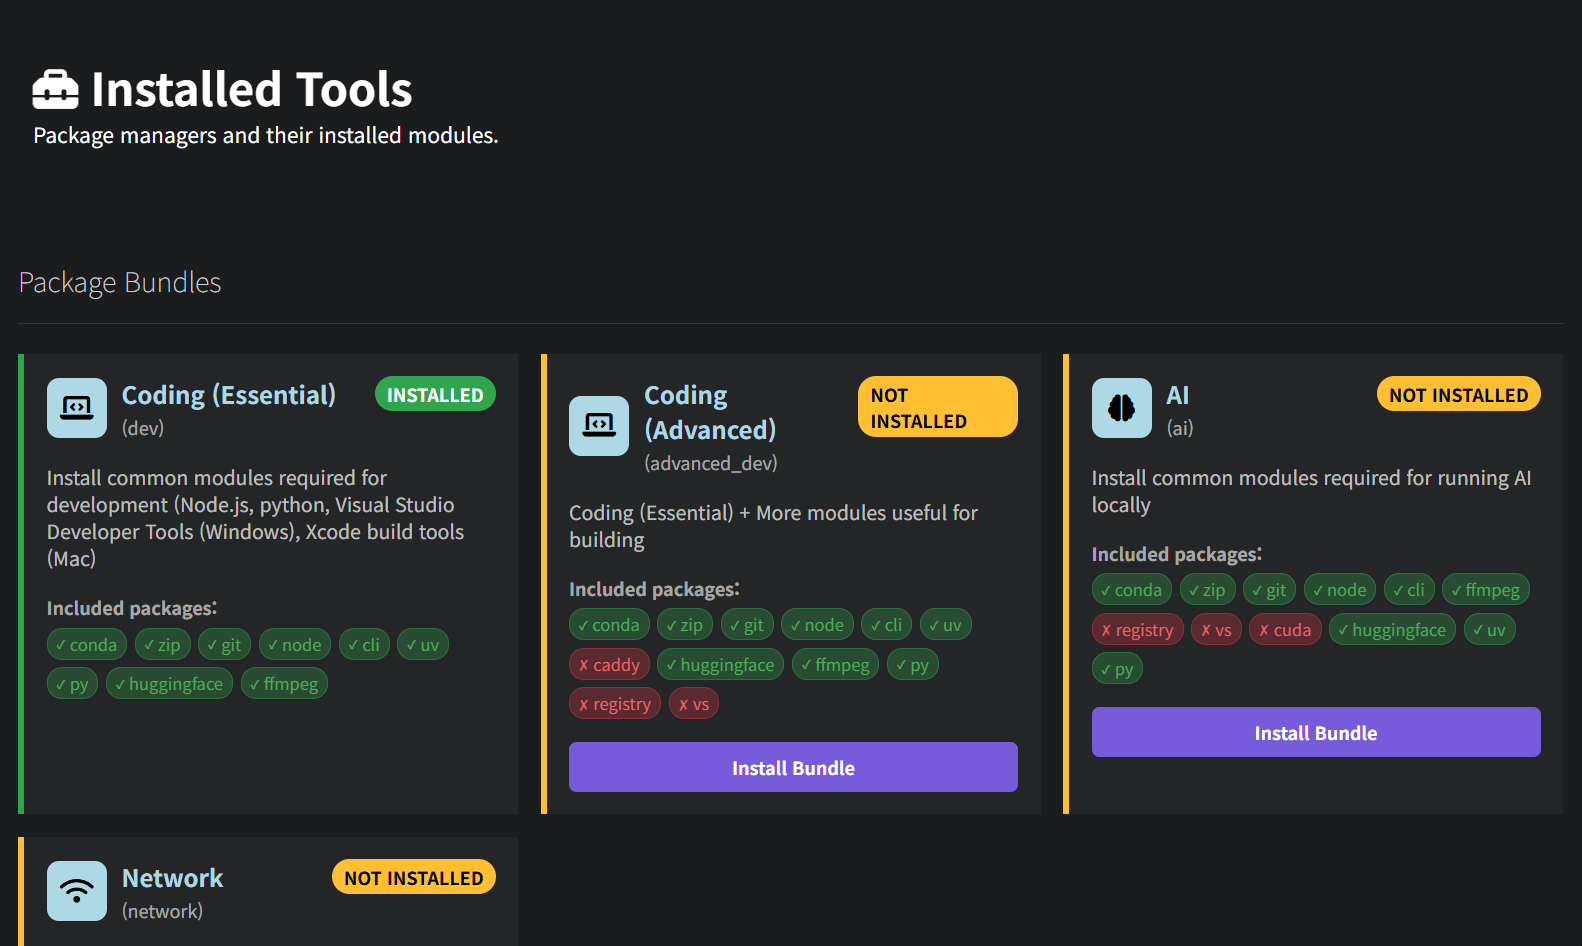Select ffmpeg tag in Coding (Advanced)
1582x946 pixels.
tap(836, 665)
